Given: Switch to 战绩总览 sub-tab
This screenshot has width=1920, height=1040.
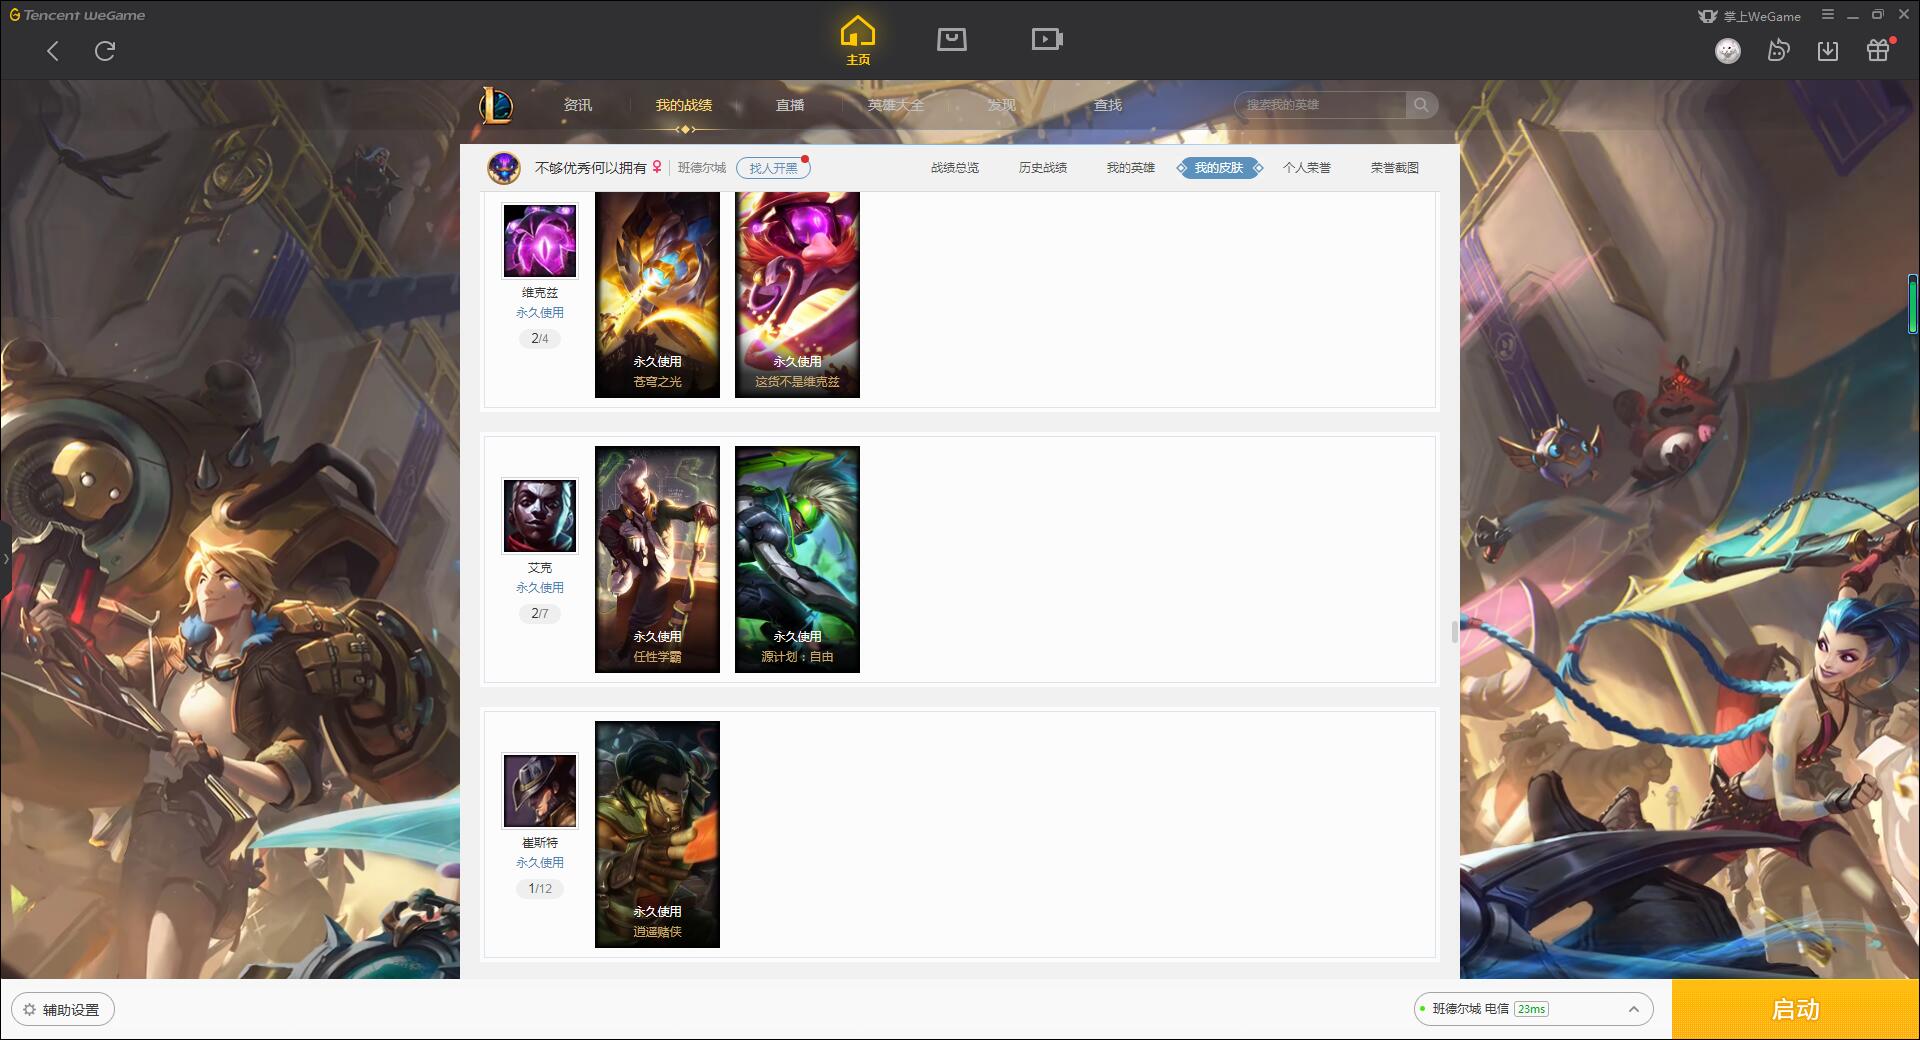Looking at the screenshot, I should 955,168.
